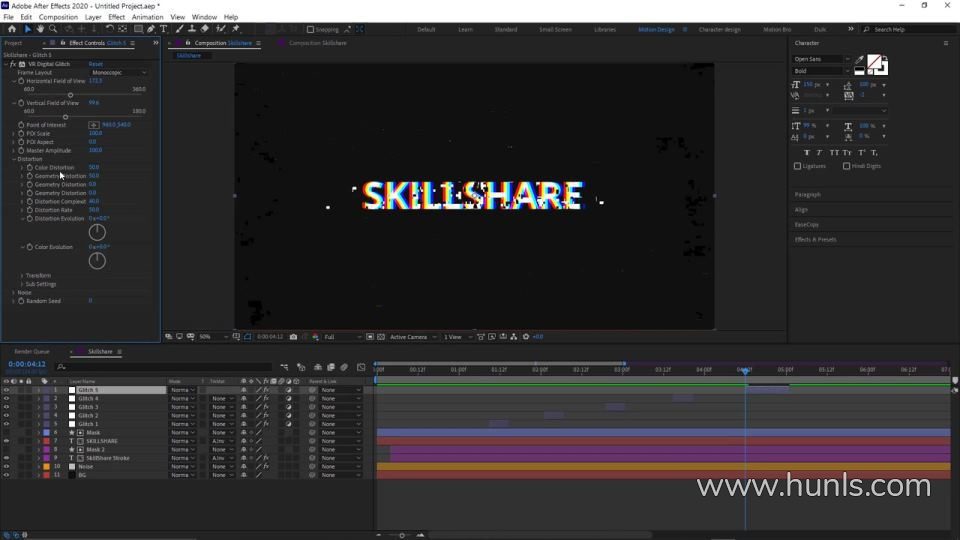Viewport: 960px width, 540px height.
Task: Select the Hand tool in toolbar
Action: pyautogui.click(x=40, y=29)
